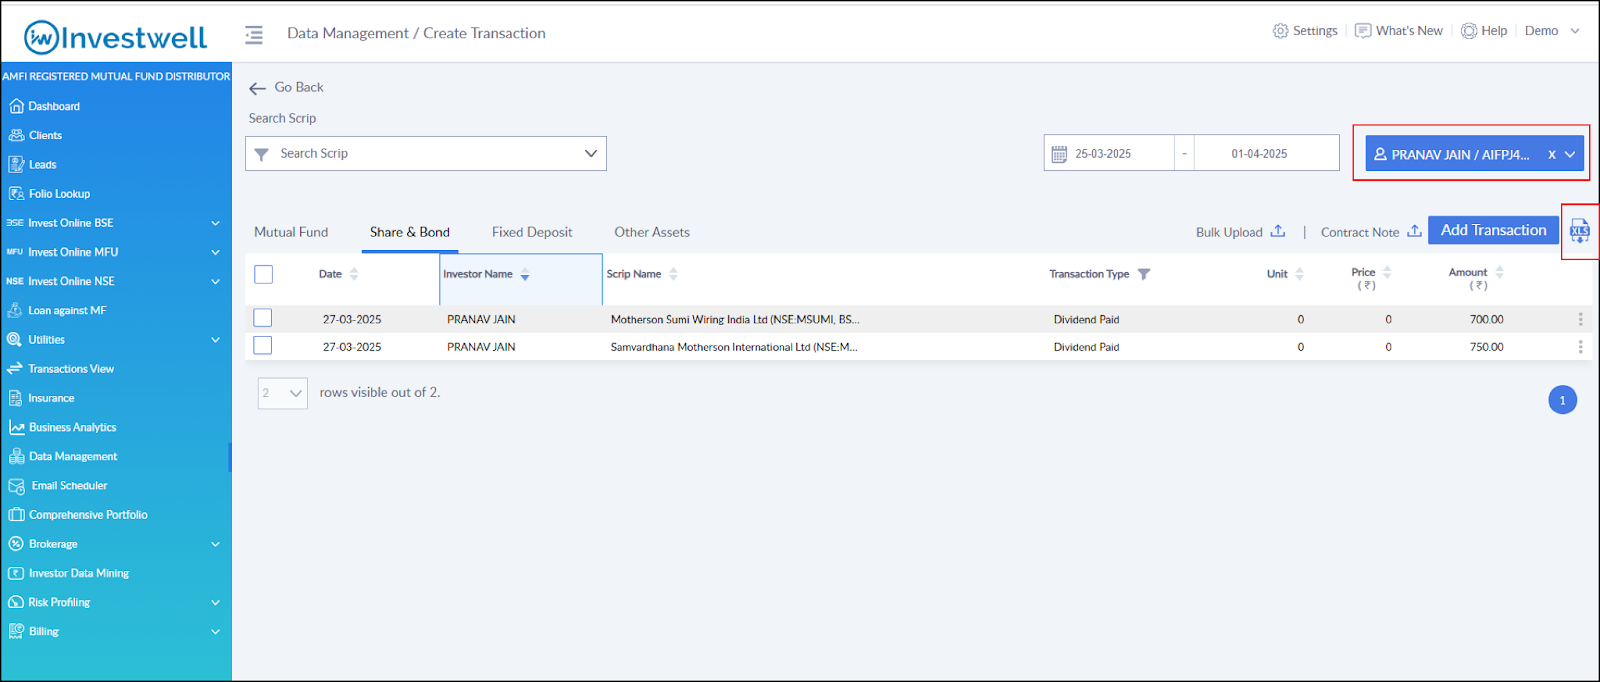The height and width of the screenshot is (682, 1600).
Task: Click the Investwell logo
Action: (115, 37)
